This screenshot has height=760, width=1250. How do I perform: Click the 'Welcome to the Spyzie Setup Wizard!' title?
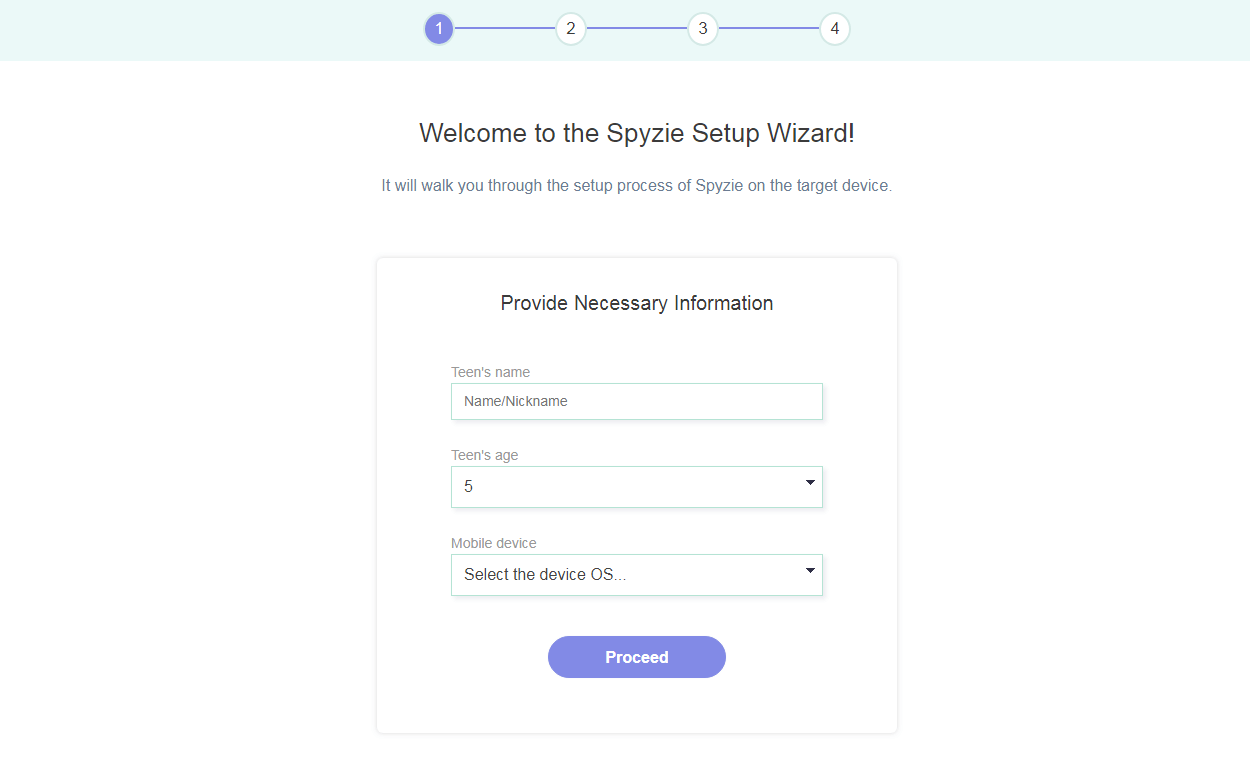click(636, 133)
